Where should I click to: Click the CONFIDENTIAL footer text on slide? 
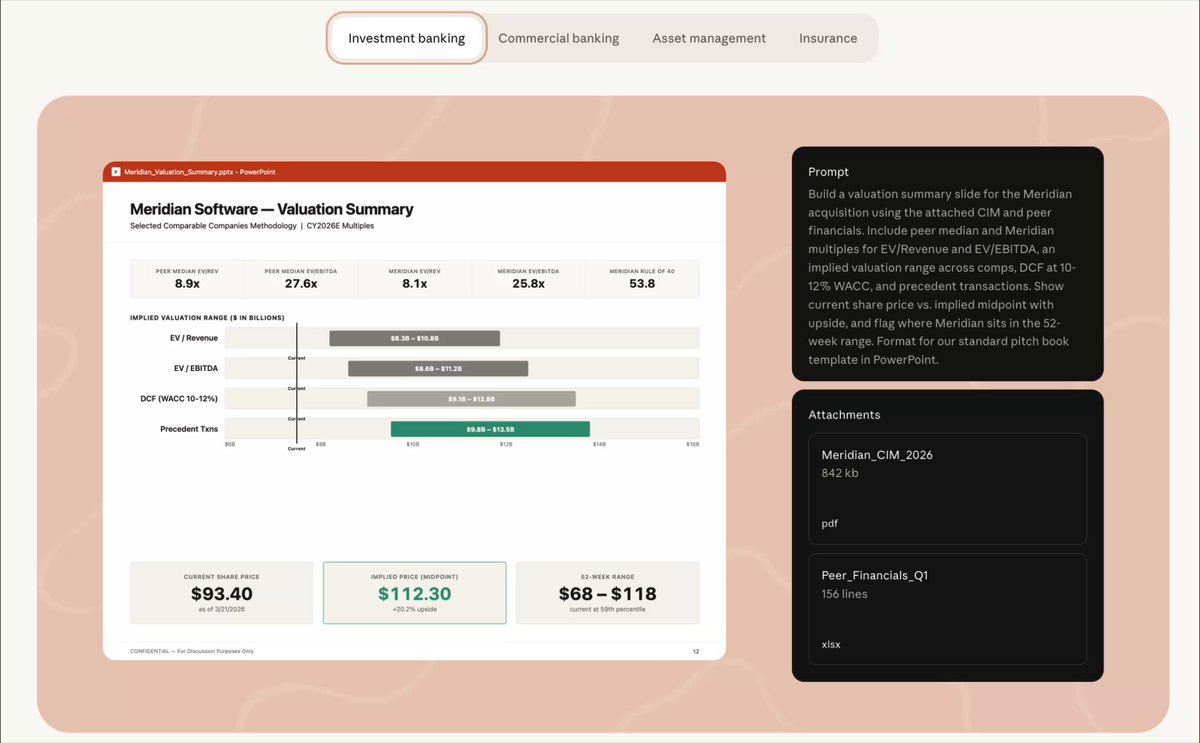(x=192, y=651)
